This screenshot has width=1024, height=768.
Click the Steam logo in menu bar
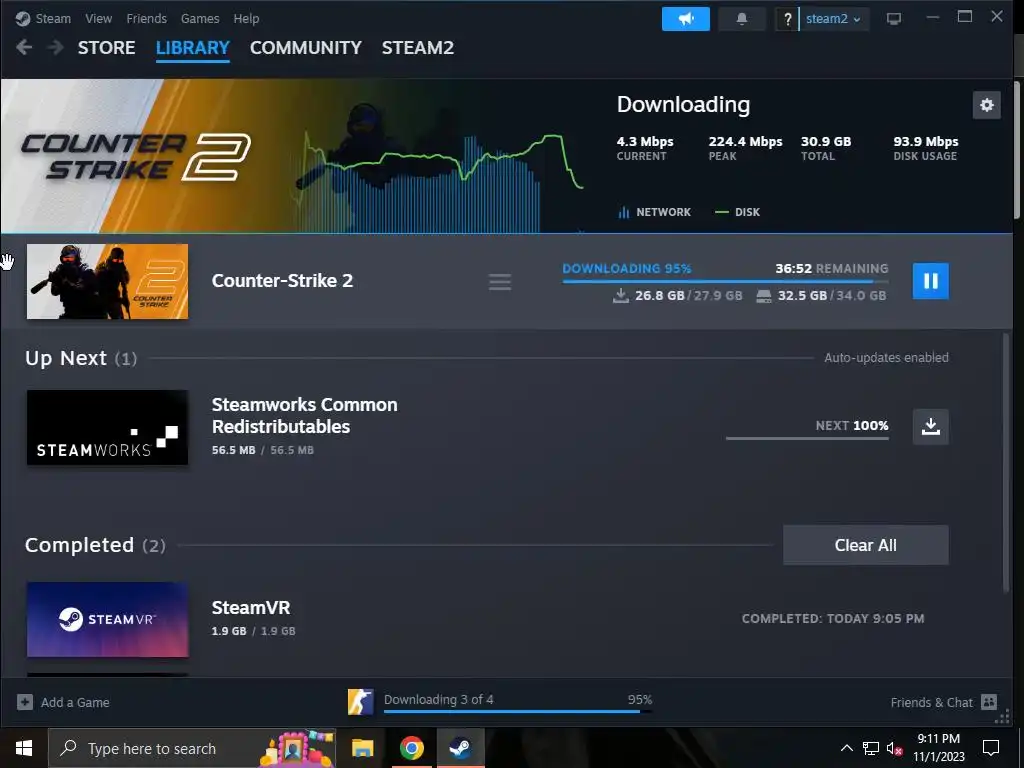(x=23, y=18)
